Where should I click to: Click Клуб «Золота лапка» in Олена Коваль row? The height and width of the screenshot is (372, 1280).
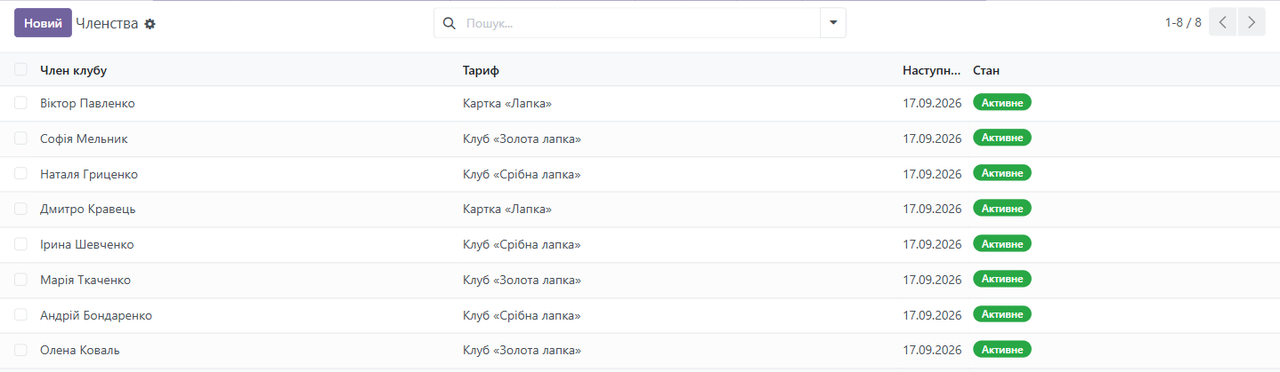[x=522, y=350]
